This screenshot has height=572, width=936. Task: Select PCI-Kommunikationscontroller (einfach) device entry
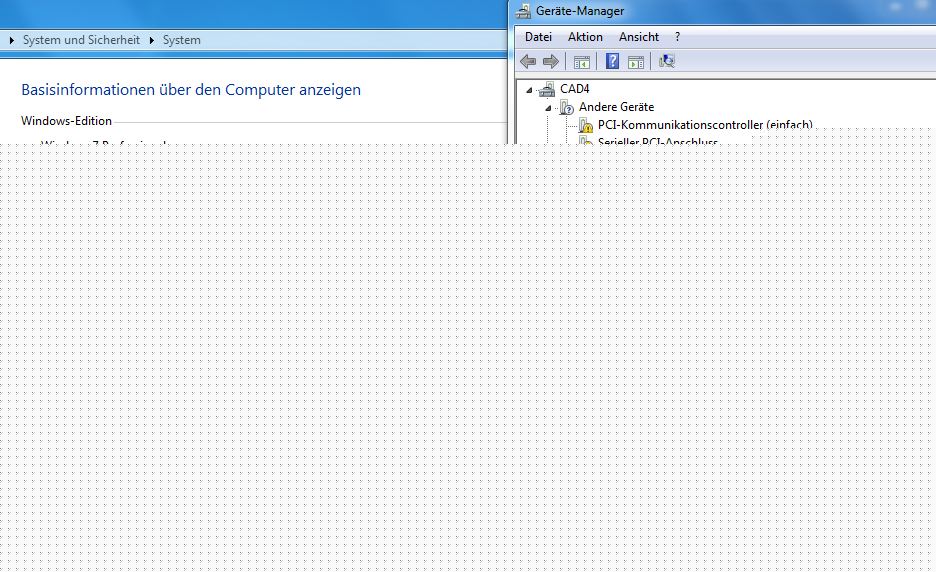tap(704, 125)
